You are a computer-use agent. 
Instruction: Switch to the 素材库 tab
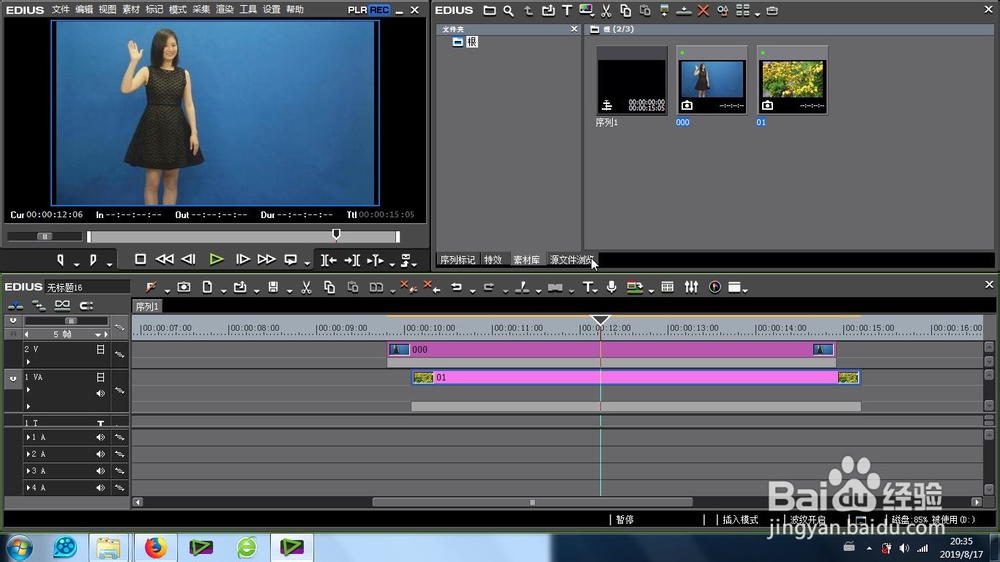526,260
